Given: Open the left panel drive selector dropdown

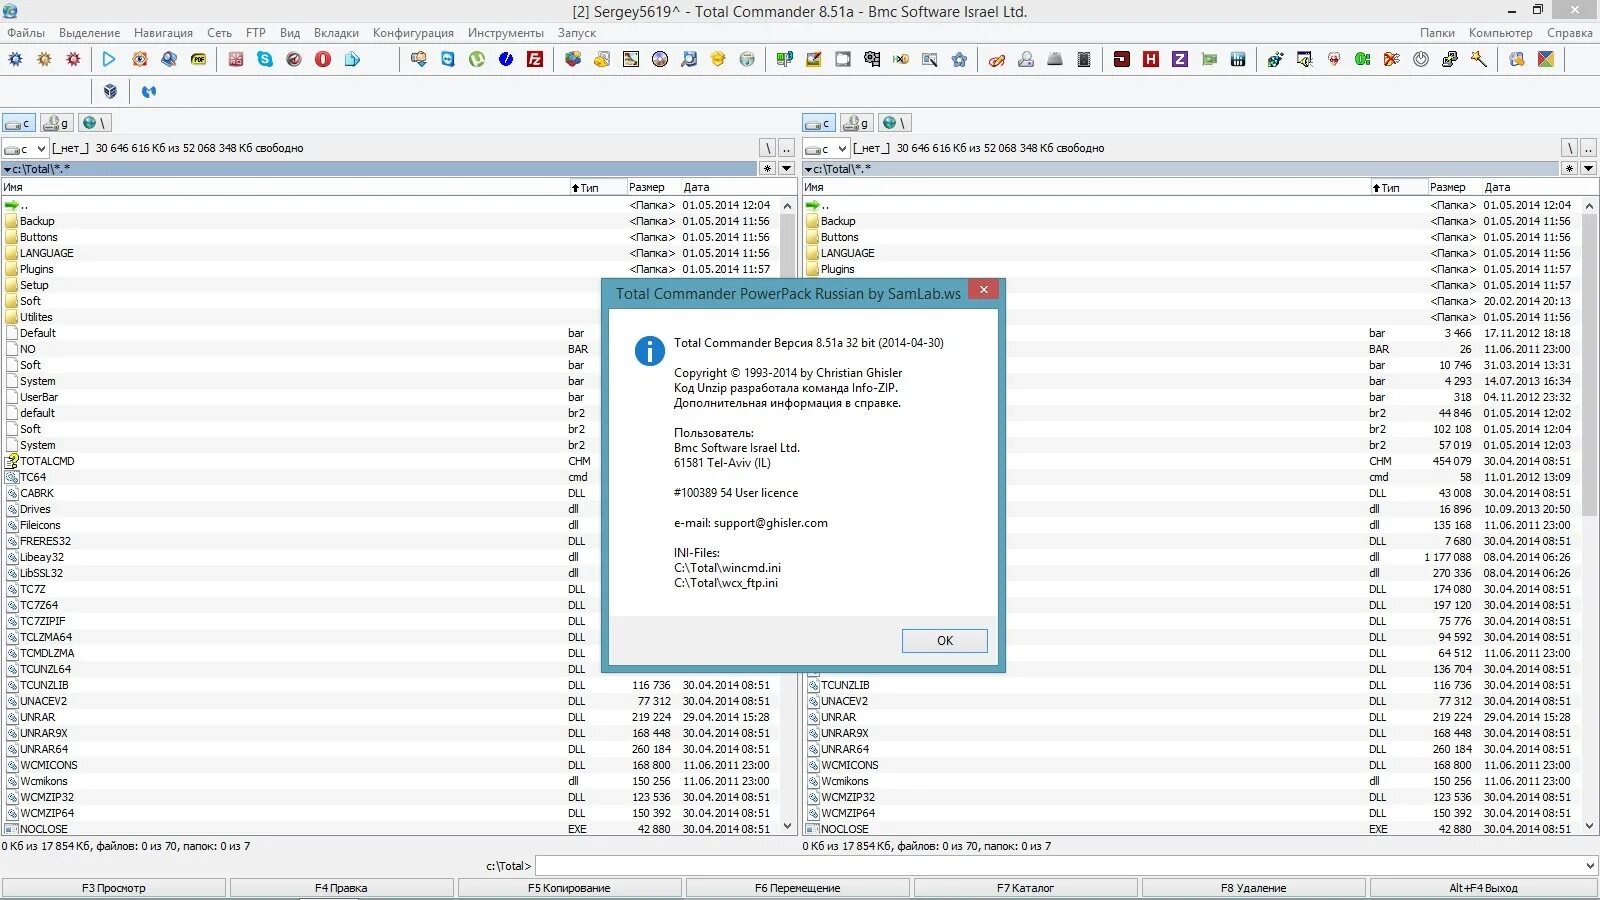Looking at the screenshot, I should tap(25, 149).
